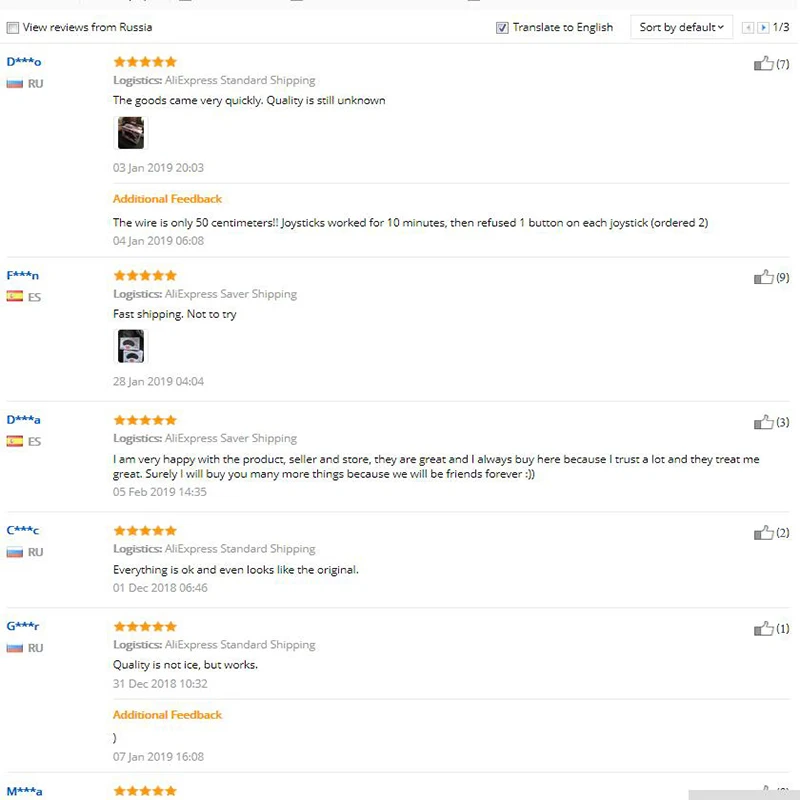Click thumbs-up icon on C***c's review
The image size is (800, 800).
pos(763,533)
